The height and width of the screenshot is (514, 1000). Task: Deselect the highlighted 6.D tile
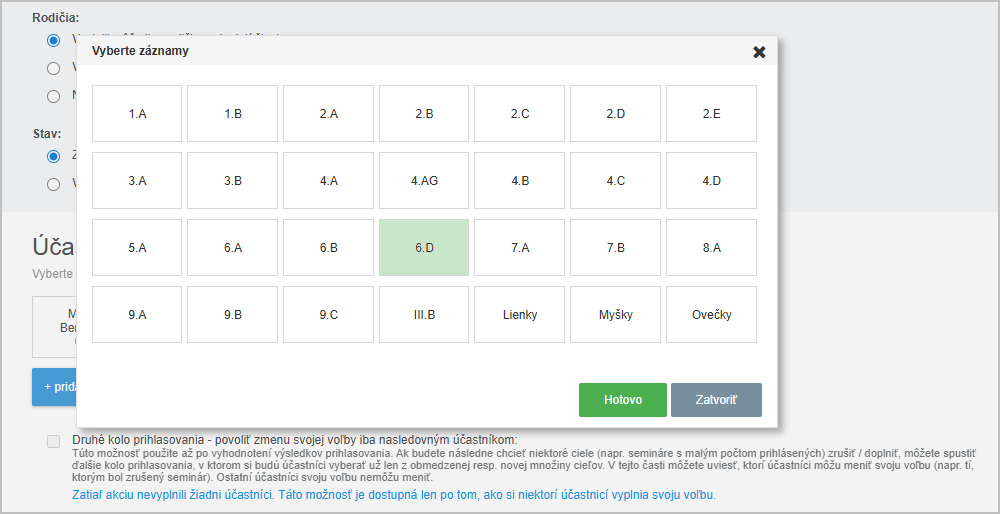coord(424,248)
